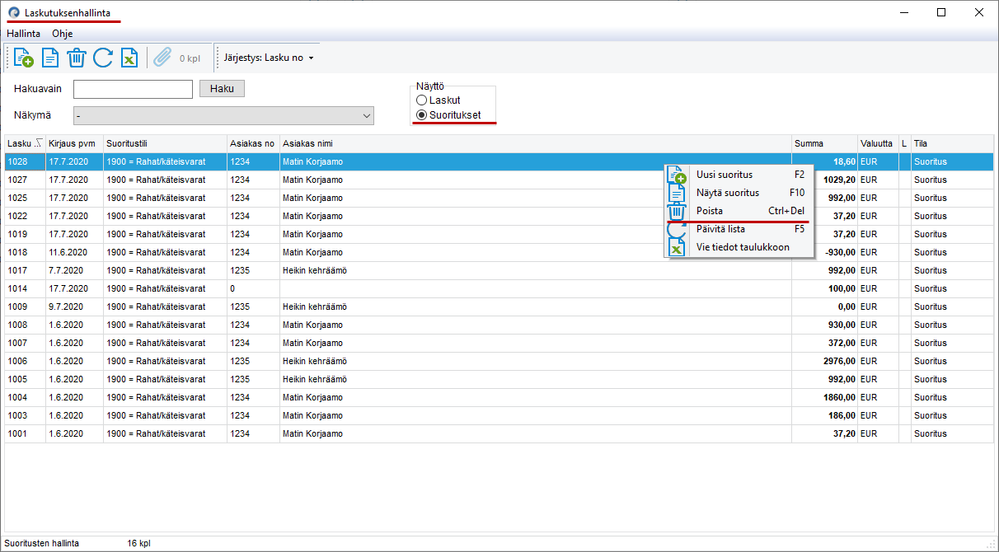The width and height of the screenshot is (999, 552).
Task: Click the Uusi suoritus context menu icon
Action: tap(677, 175)
